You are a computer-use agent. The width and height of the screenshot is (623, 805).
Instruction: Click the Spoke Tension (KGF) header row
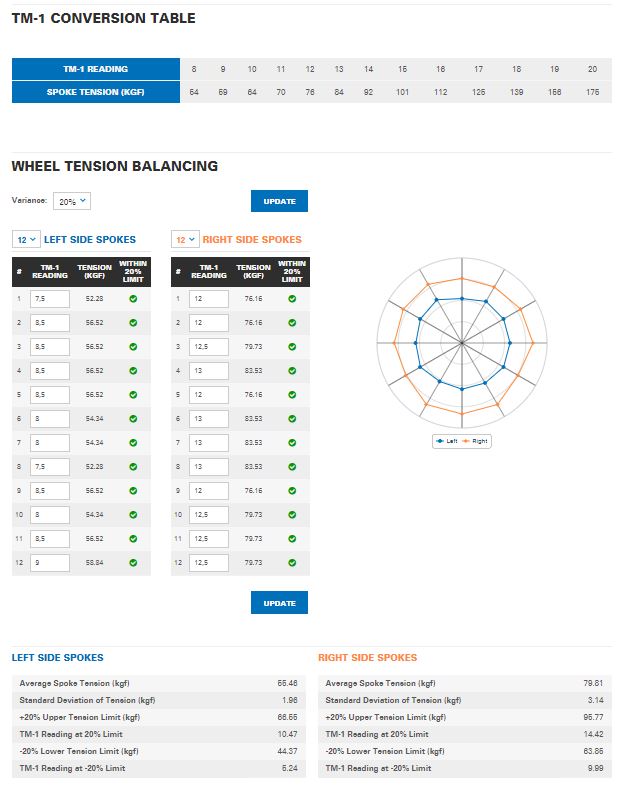95,92
